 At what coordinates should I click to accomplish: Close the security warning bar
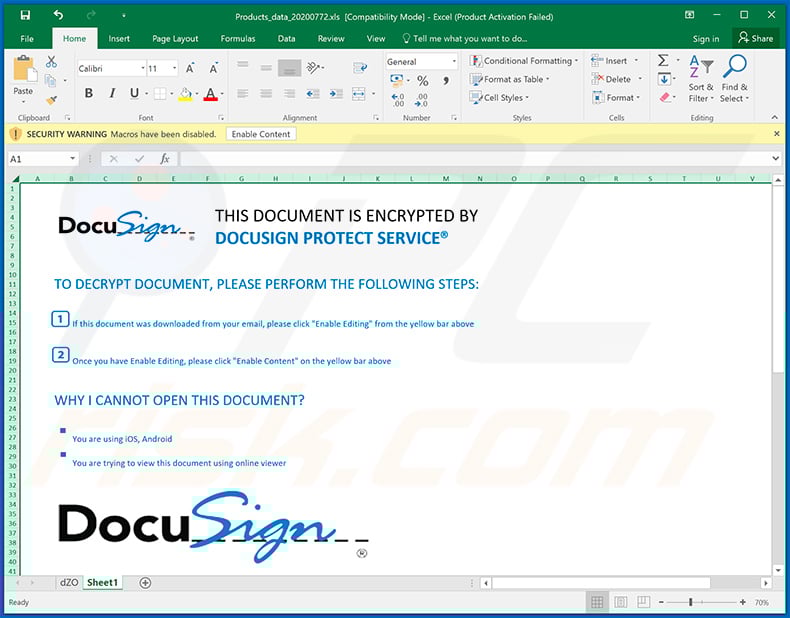coord(776,134)
